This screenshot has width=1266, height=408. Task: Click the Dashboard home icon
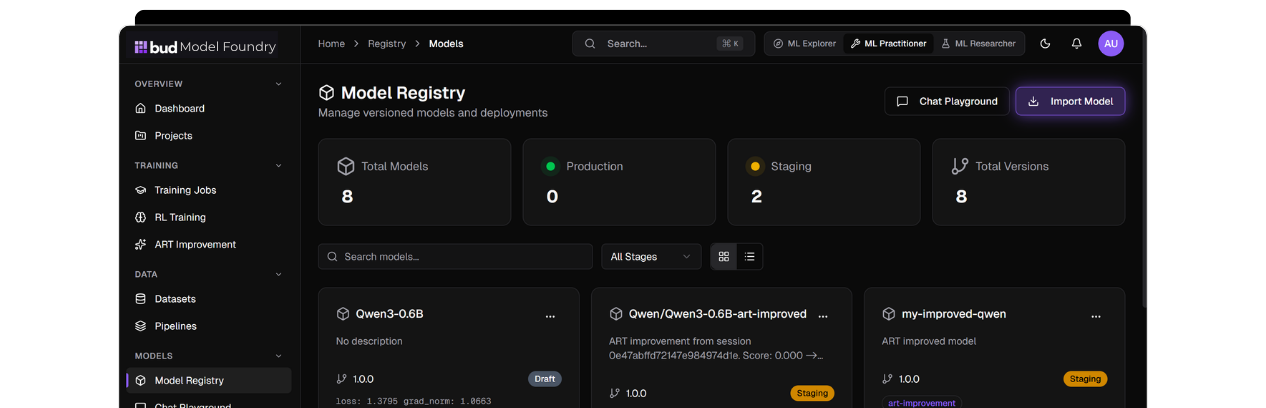coord(141,108)
